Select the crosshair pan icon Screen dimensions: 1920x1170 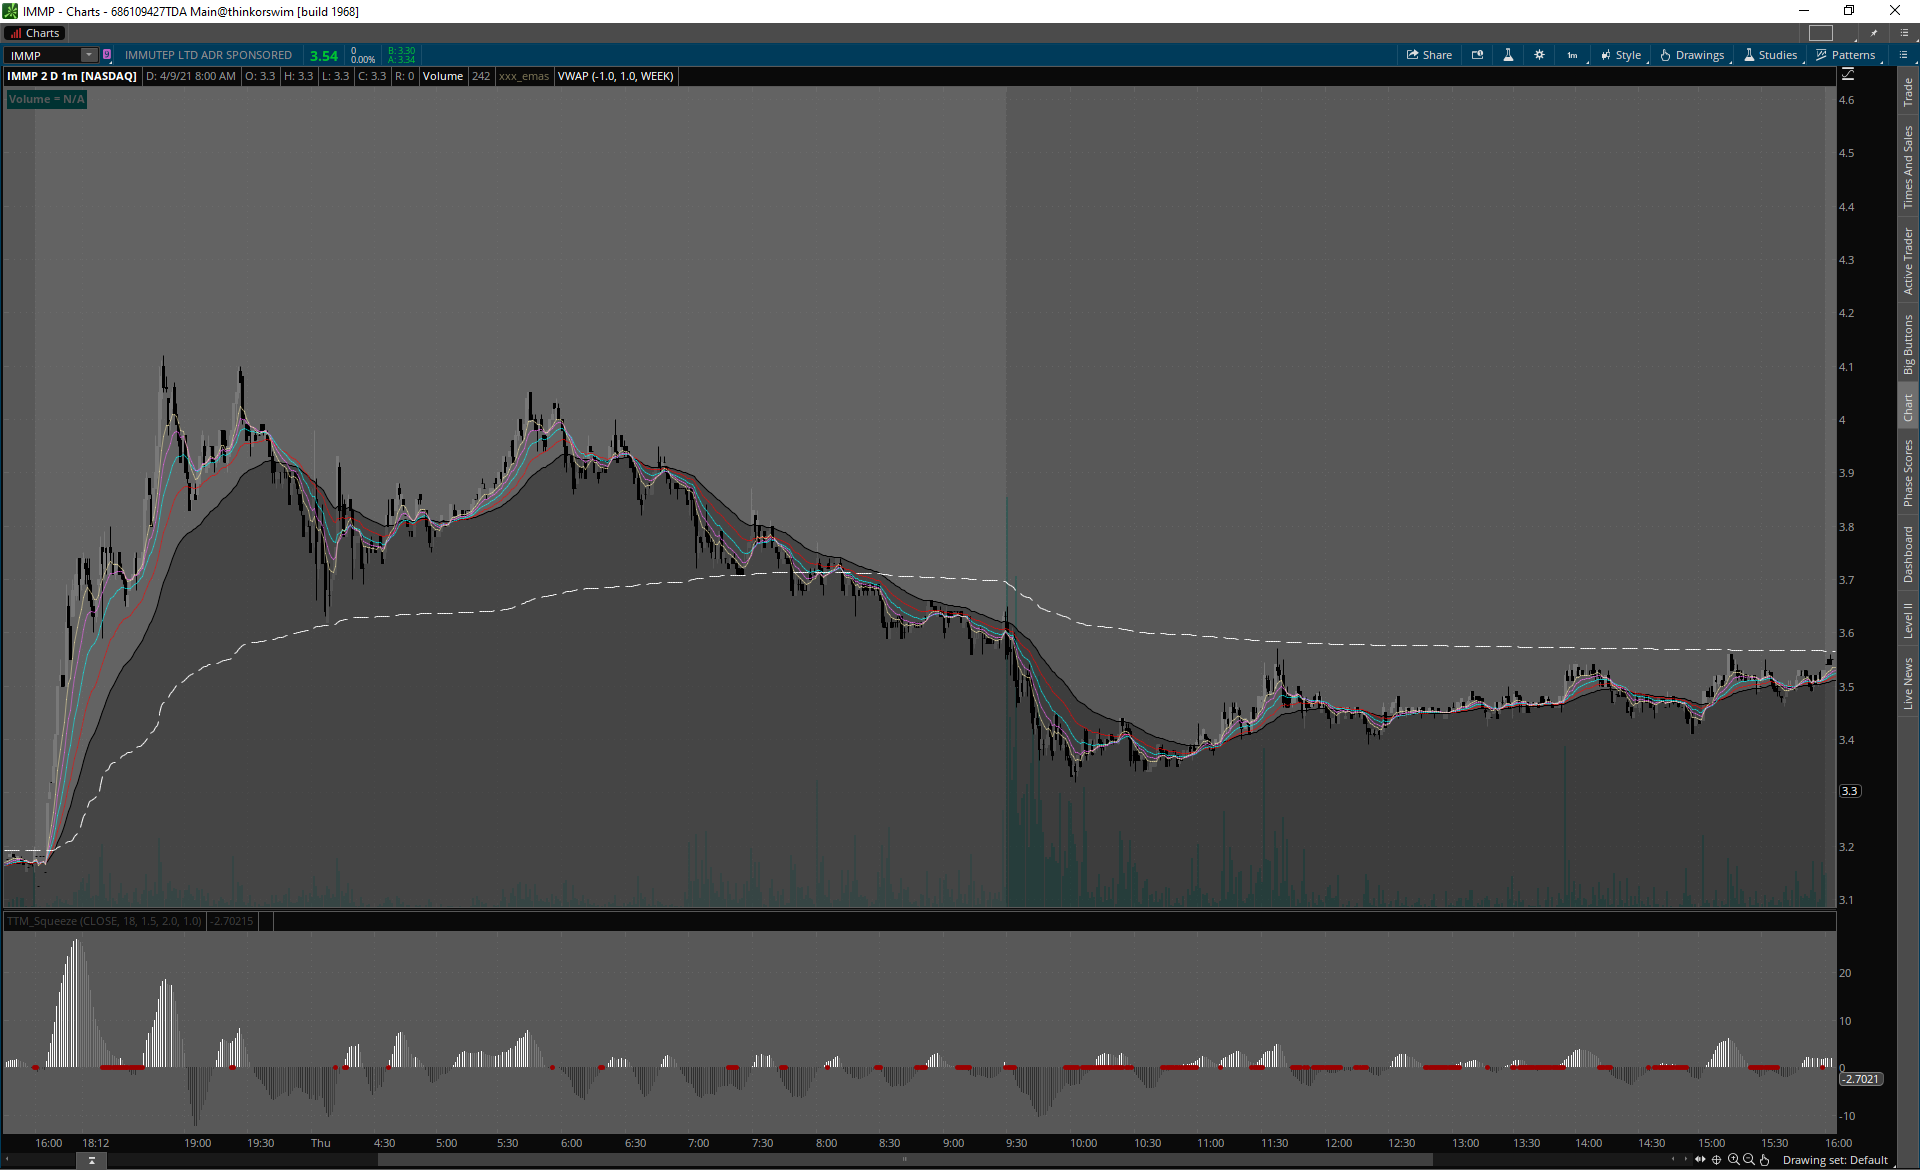pyautogui.click(x=1717, y=1160)
